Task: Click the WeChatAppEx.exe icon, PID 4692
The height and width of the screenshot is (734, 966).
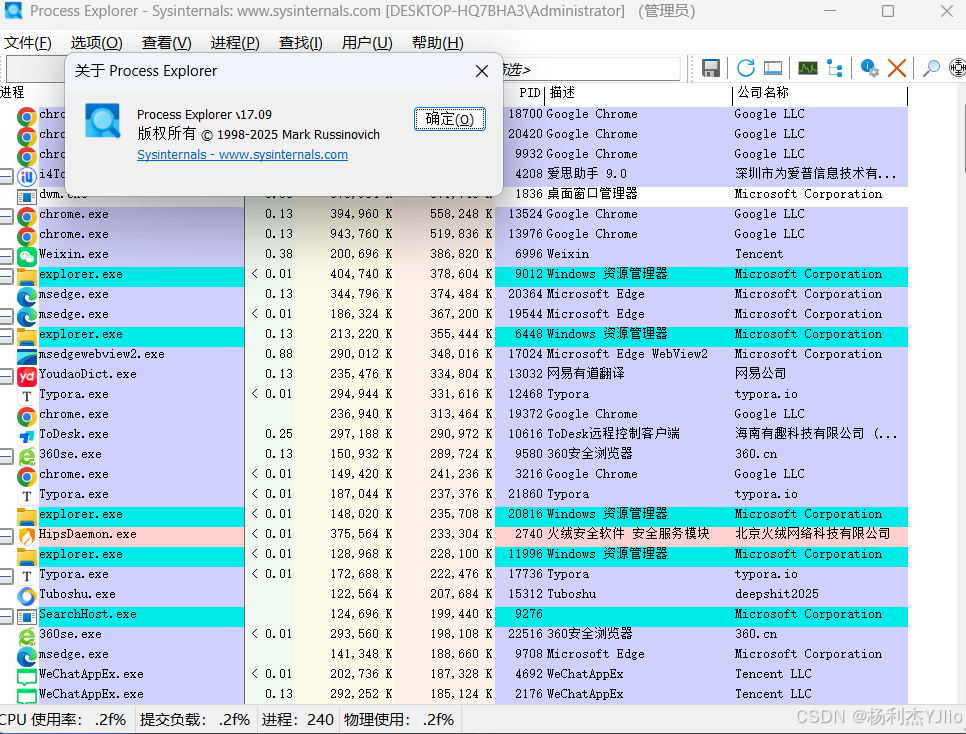Action: click(26, 675)
